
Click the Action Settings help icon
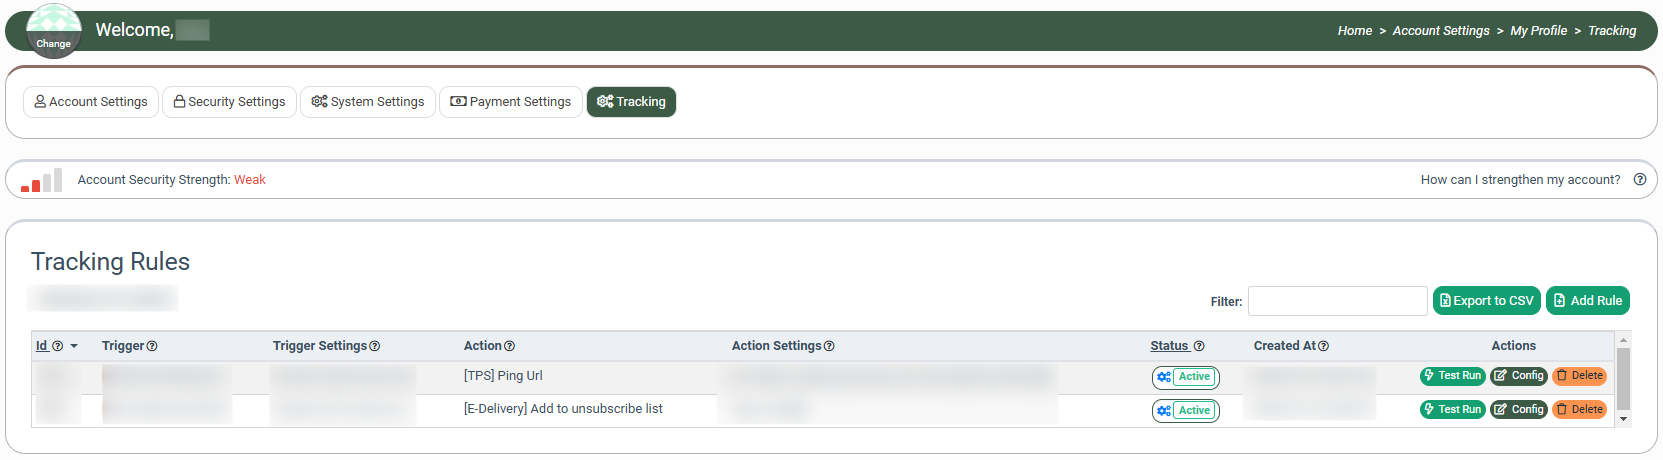click(x=829, y=346)
